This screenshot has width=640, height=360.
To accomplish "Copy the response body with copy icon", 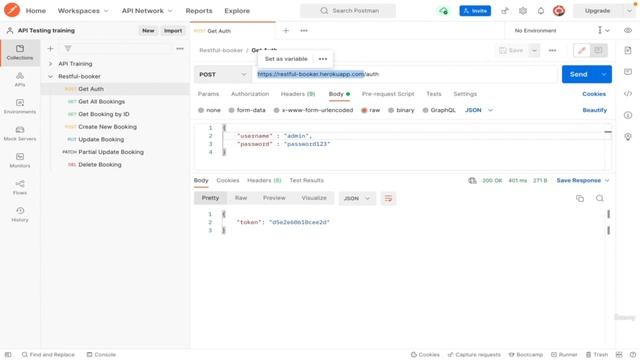I will click(x=580, y=198).
